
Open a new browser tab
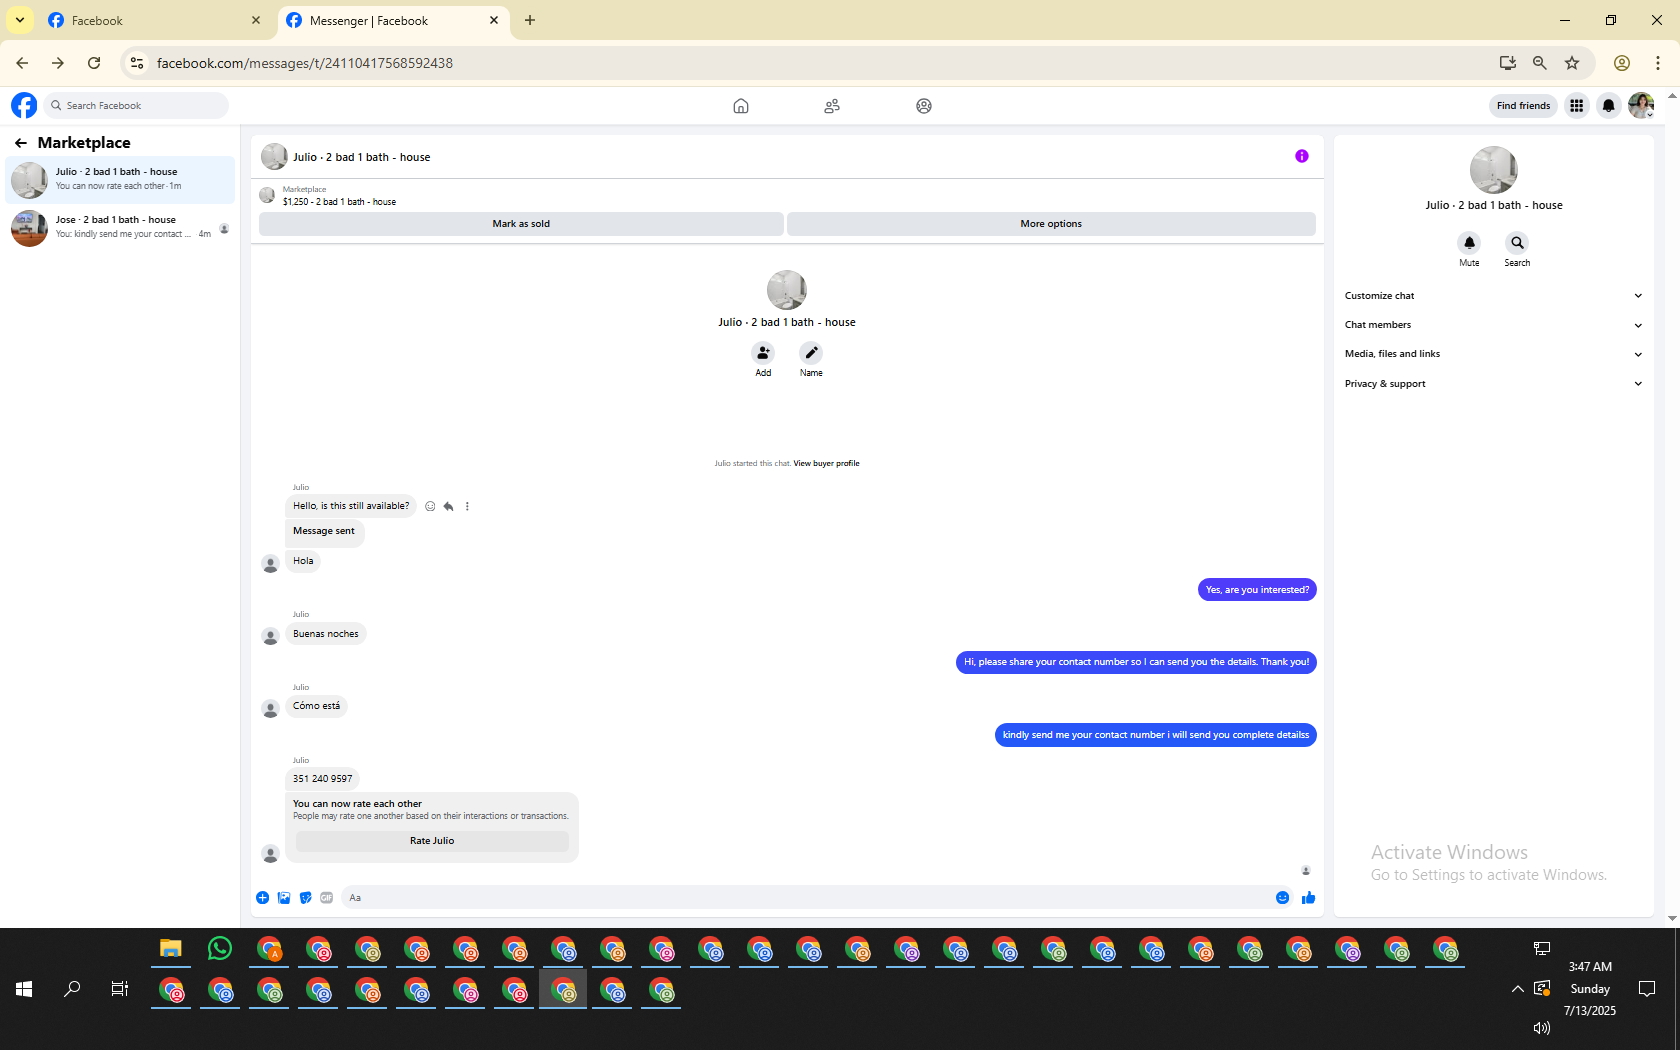pyautogui.click(x=530, y=20)
